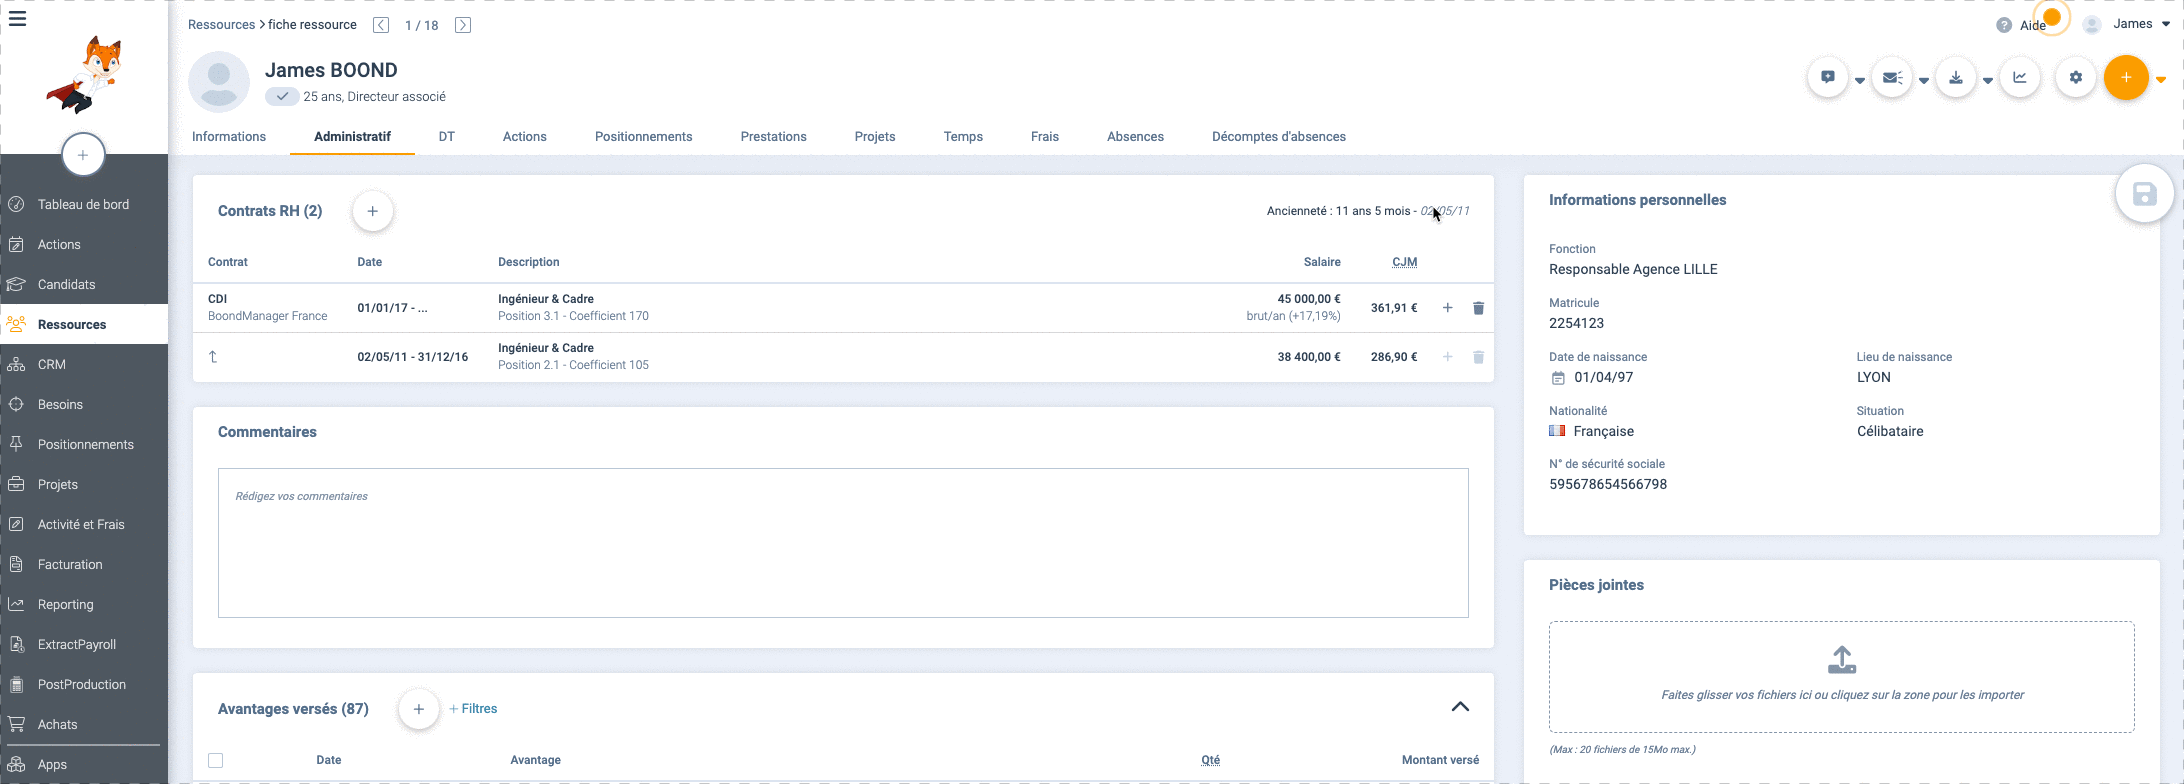Click into the Commentaires text area

point(842,543)
